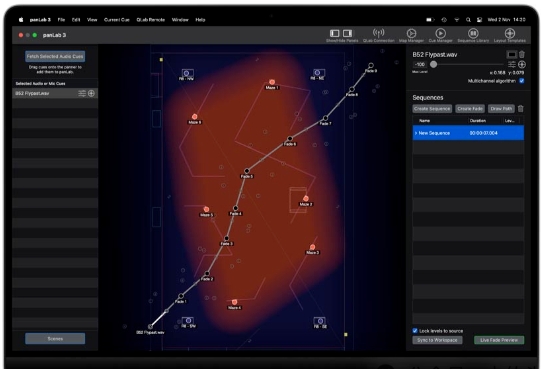Toggle the left panel show/hide icon
Viewport: 542px width, 369px height.
tap(335, 33)
